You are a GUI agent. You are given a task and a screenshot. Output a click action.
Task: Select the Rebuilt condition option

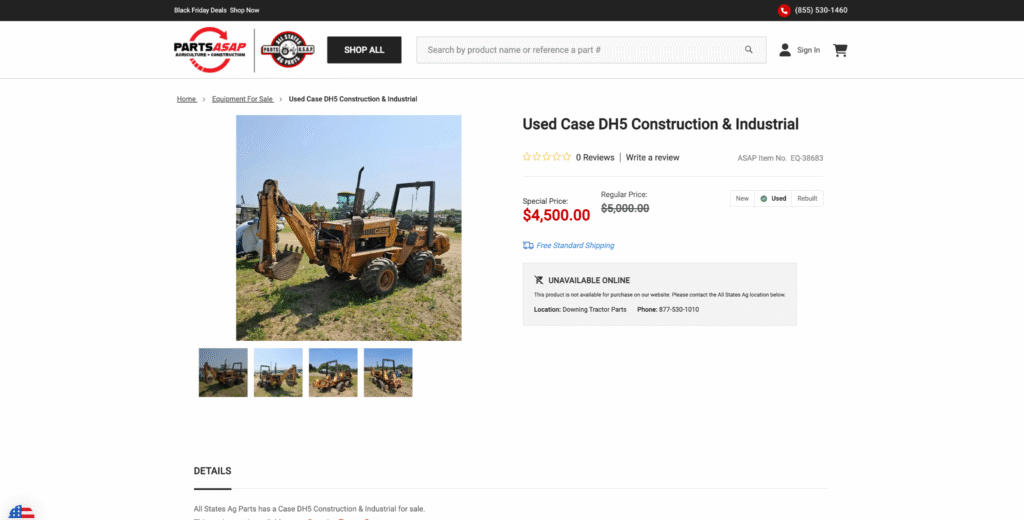pyautogui.click(x=807, y=199)
